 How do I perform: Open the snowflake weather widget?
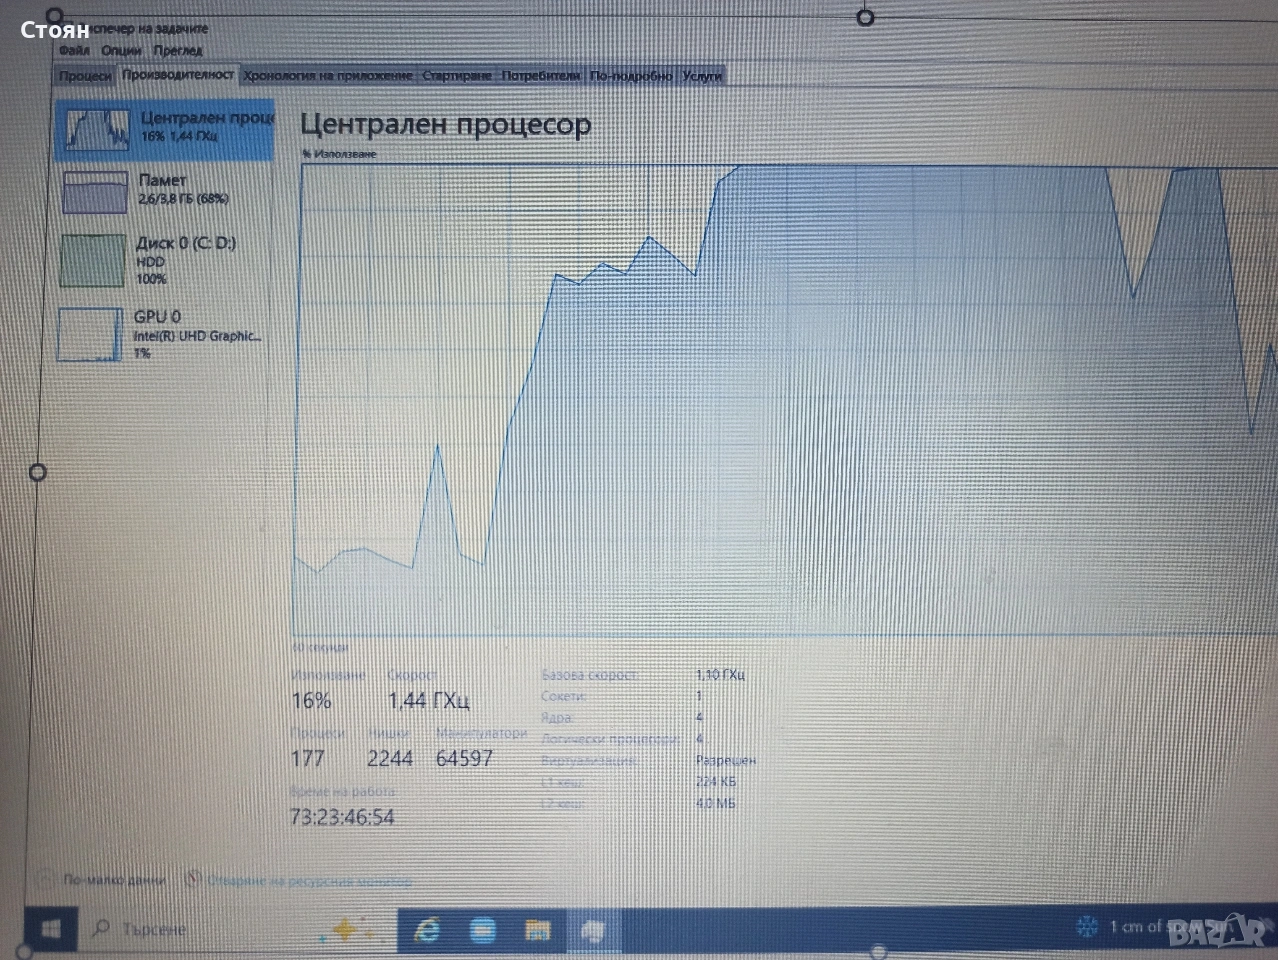pos(1086,926)
